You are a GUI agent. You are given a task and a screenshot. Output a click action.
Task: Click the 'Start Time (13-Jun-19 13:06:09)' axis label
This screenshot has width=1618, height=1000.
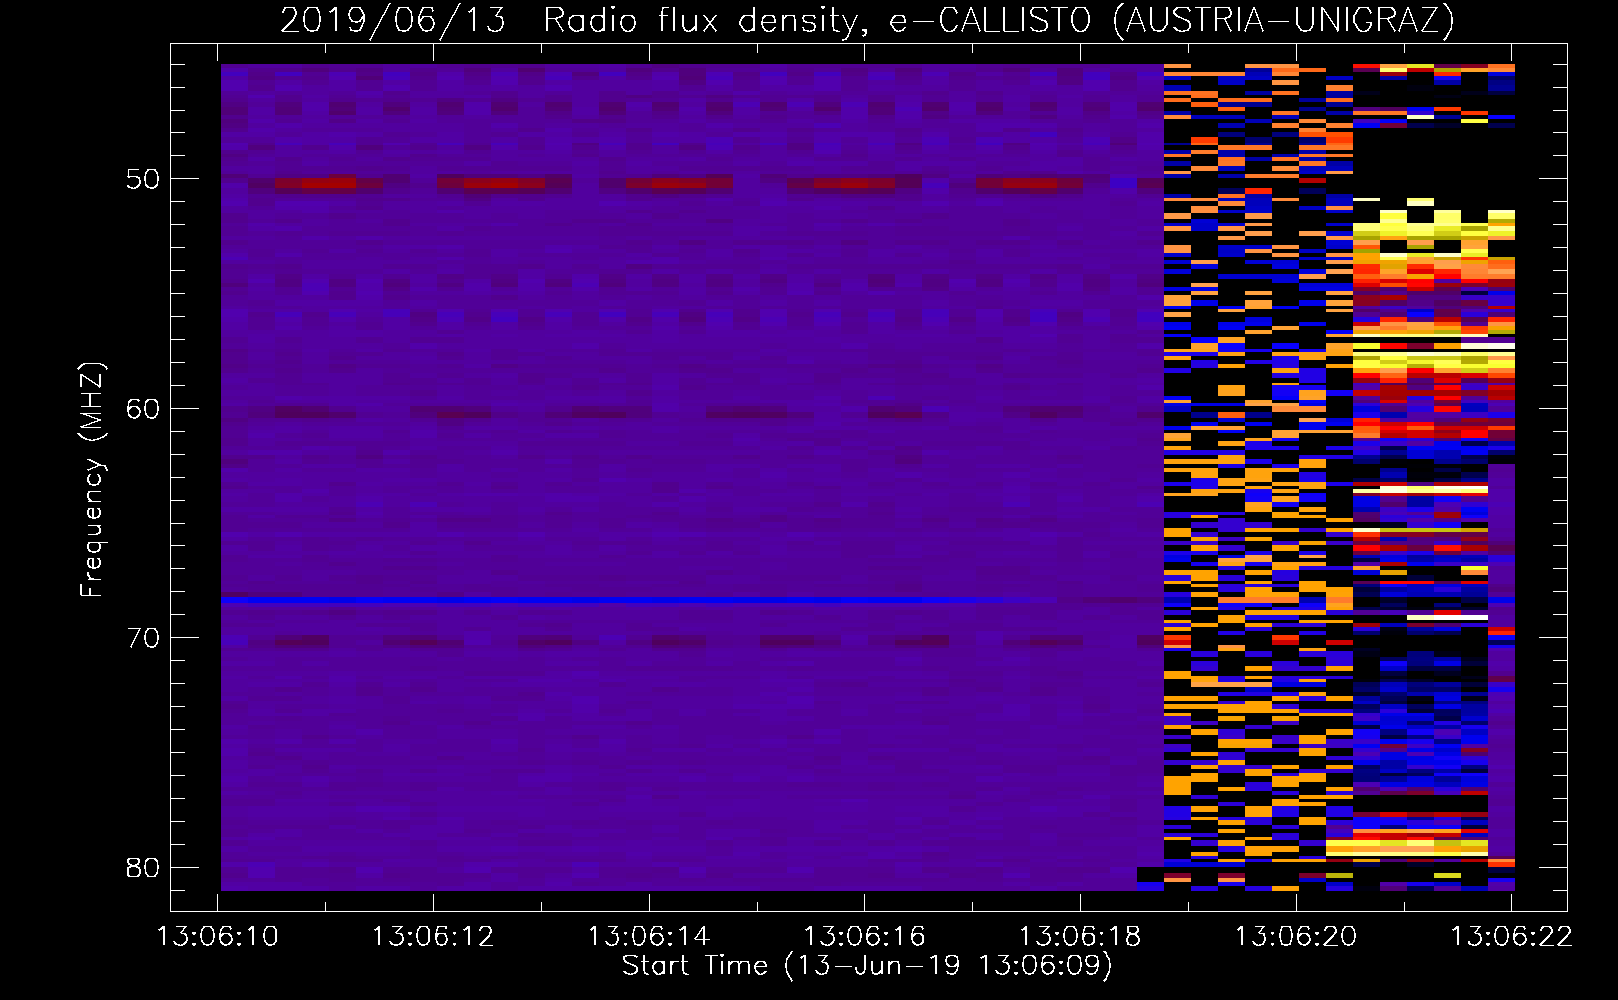tap(867, 966)
